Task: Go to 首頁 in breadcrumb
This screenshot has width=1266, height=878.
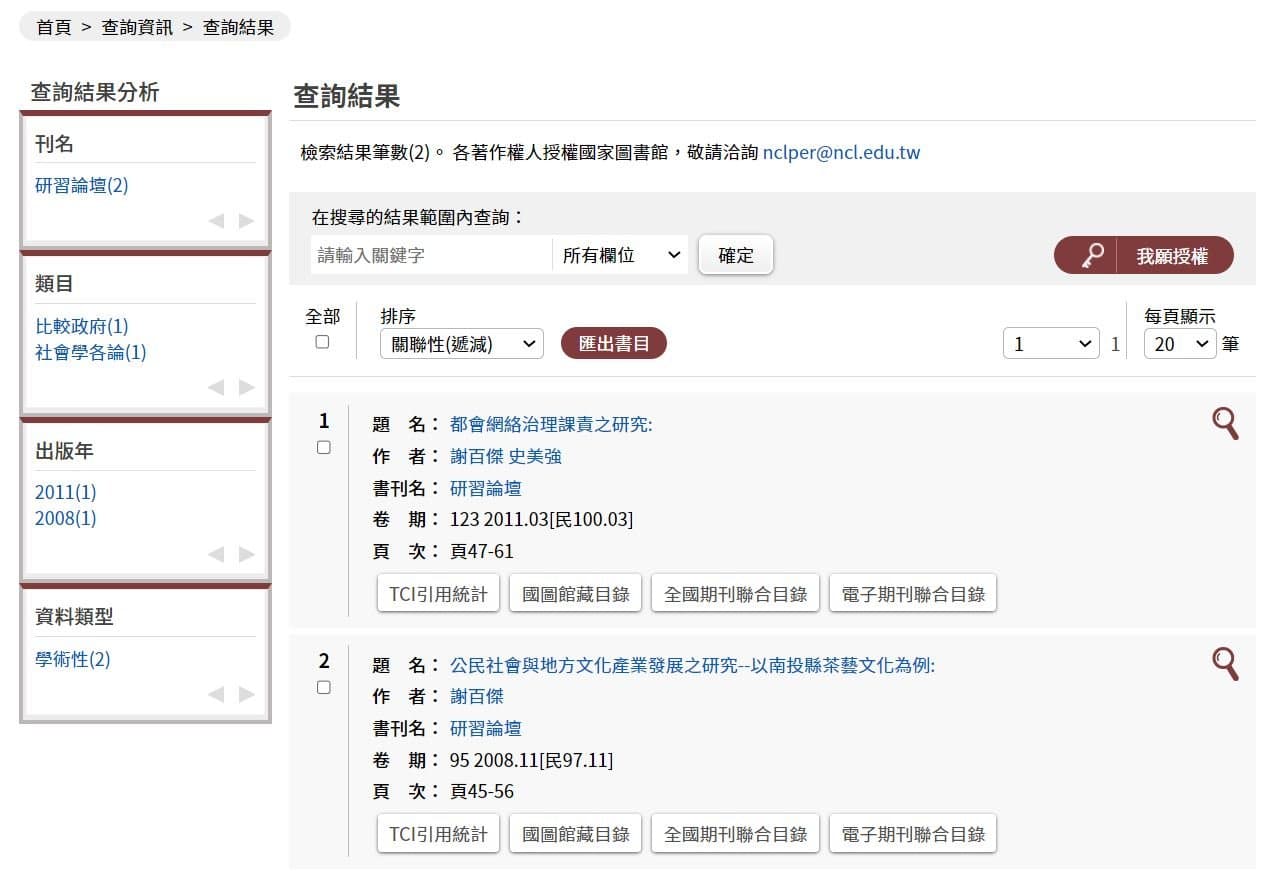Action: click(x=54, y=27)
